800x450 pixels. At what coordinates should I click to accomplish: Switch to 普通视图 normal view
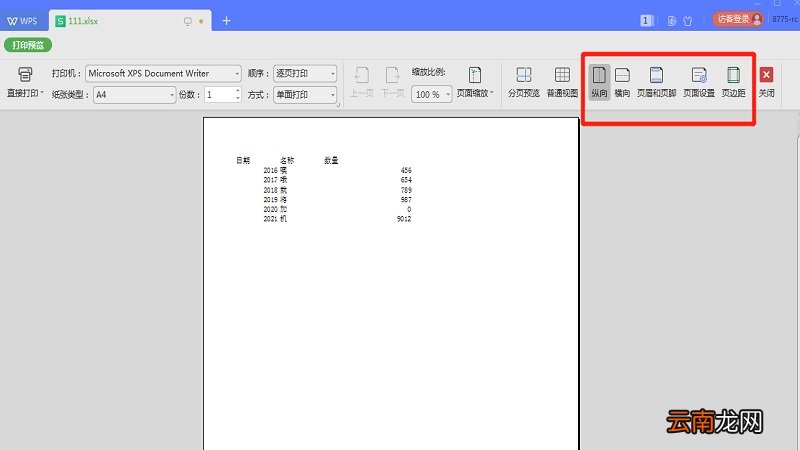562,82
